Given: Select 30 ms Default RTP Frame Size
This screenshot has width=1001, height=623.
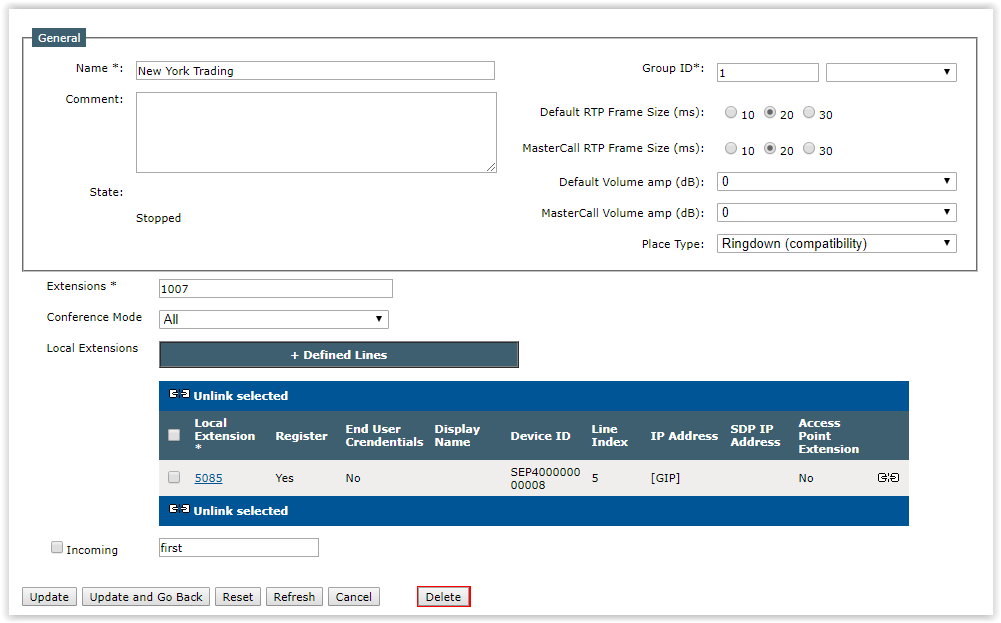Looking at the screenshot, I should (809, 112).
